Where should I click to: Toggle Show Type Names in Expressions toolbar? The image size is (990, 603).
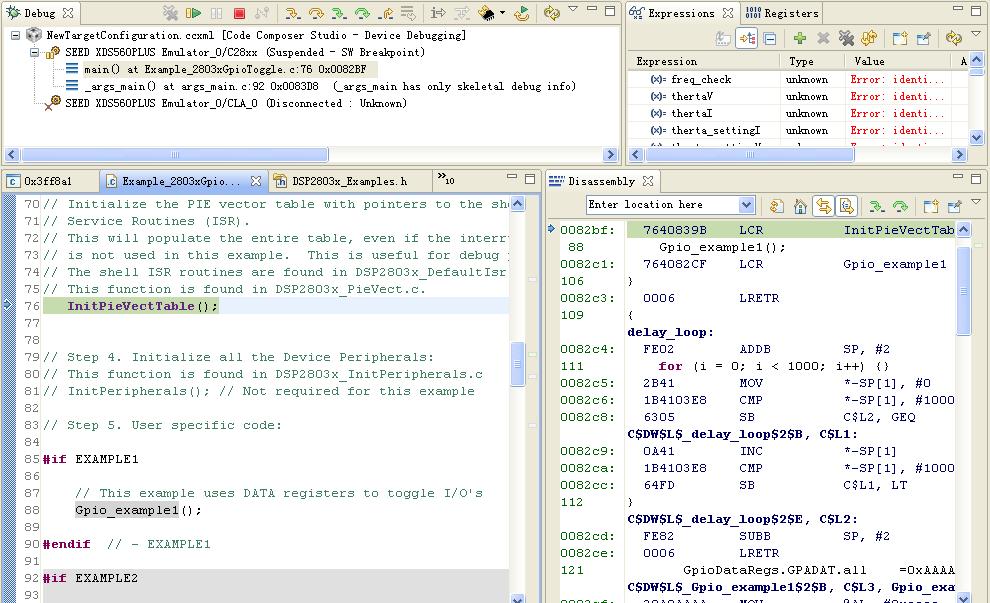click(x=723, y=39)
